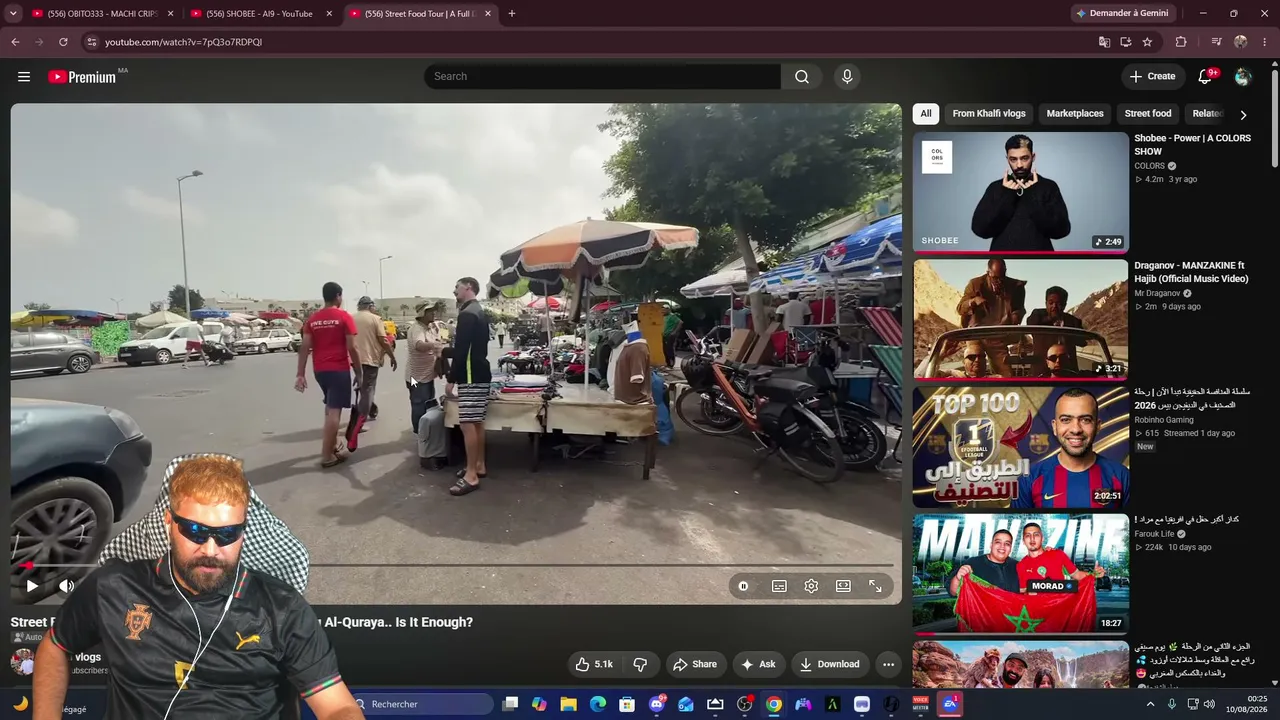
Task: Open the Farouk Life channel link
Action: click(x=1154, y=534)
